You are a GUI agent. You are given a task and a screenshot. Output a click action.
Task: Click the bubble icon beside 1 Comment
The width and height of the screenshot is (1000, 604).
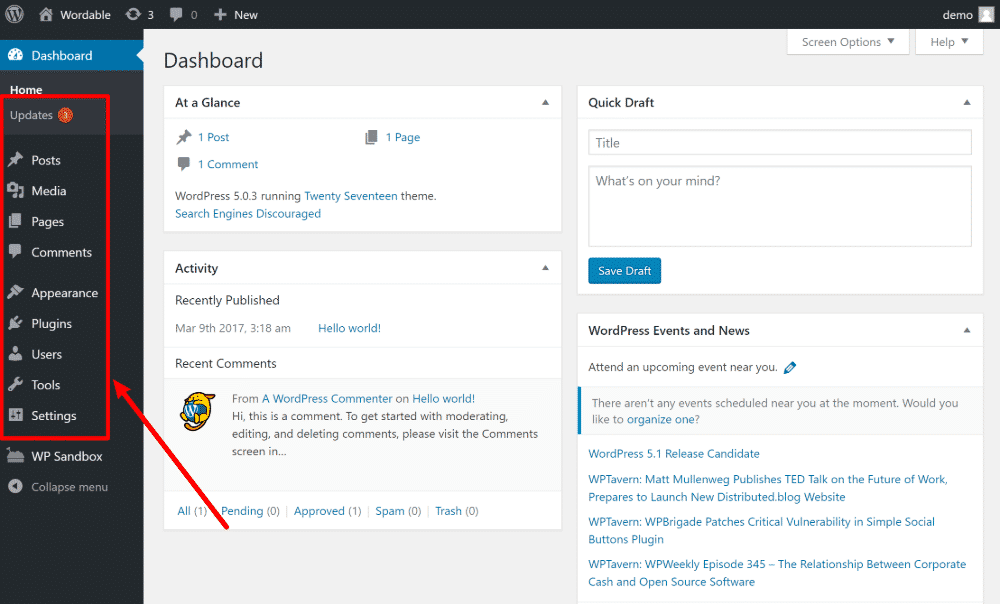[x=184, y=164]
